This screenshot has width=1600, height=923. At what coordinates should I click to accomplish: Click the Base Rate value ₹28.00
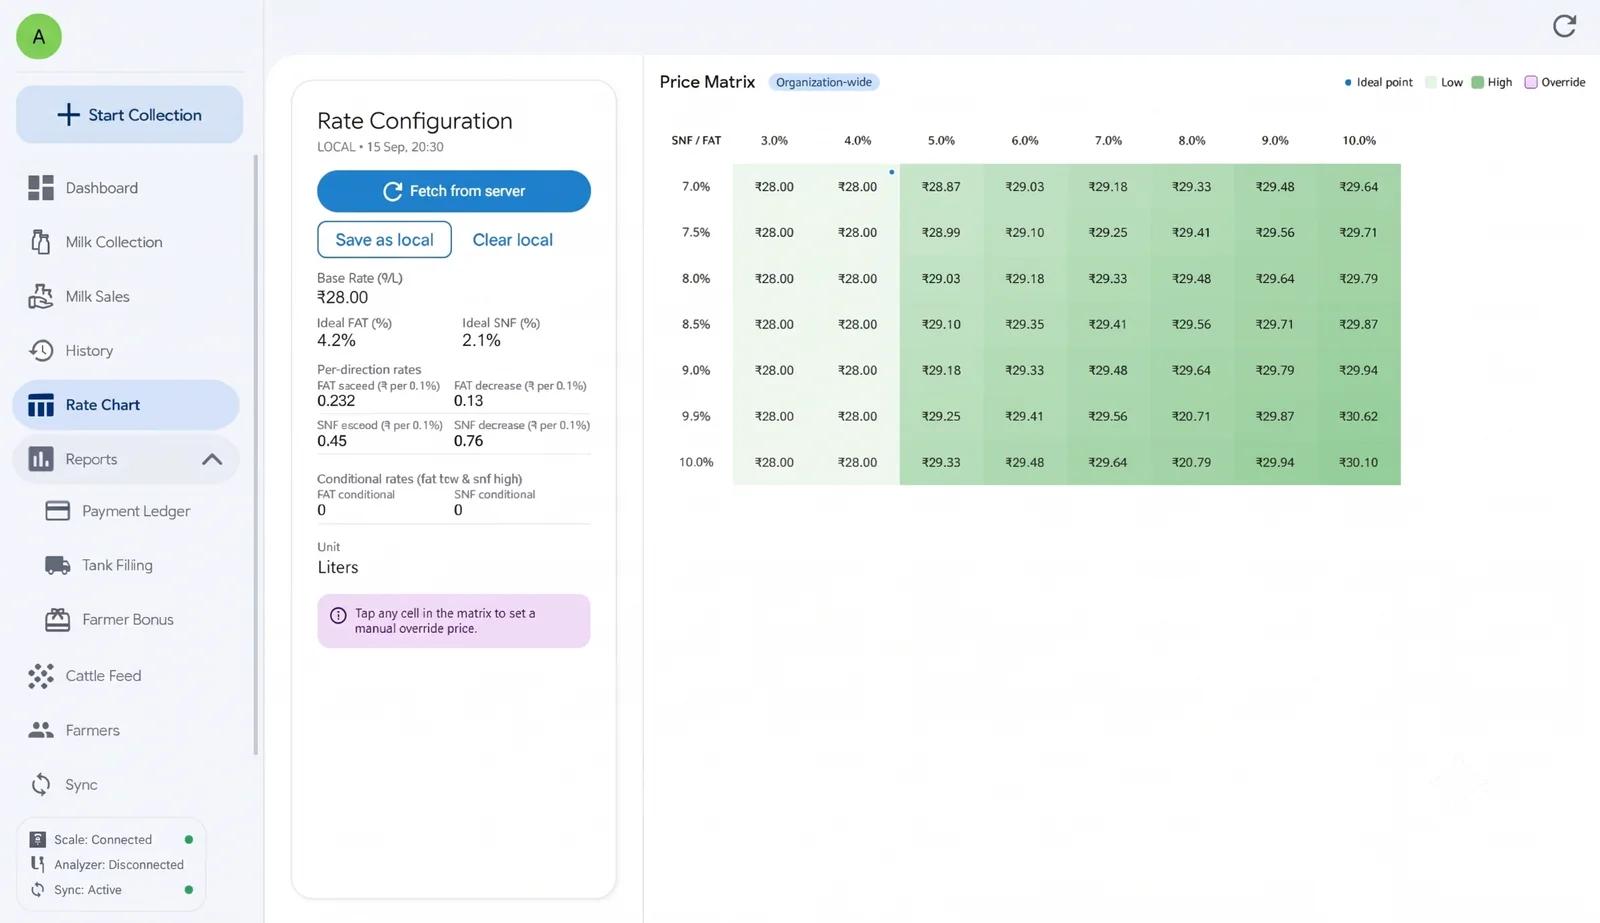[x=343, y=297]
